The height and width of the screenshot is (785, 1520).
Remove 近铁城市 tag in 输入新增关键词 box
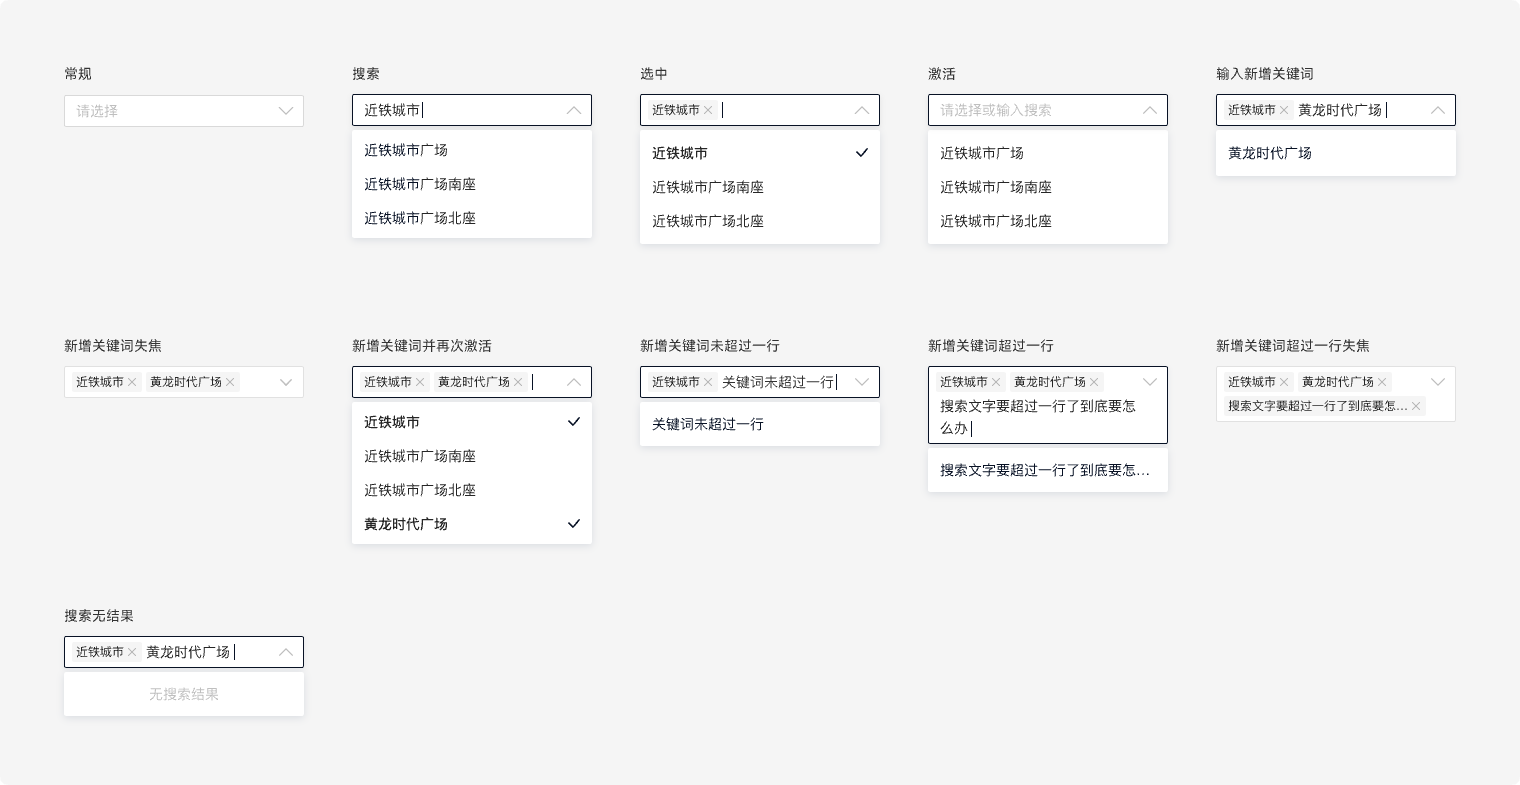1284,110
